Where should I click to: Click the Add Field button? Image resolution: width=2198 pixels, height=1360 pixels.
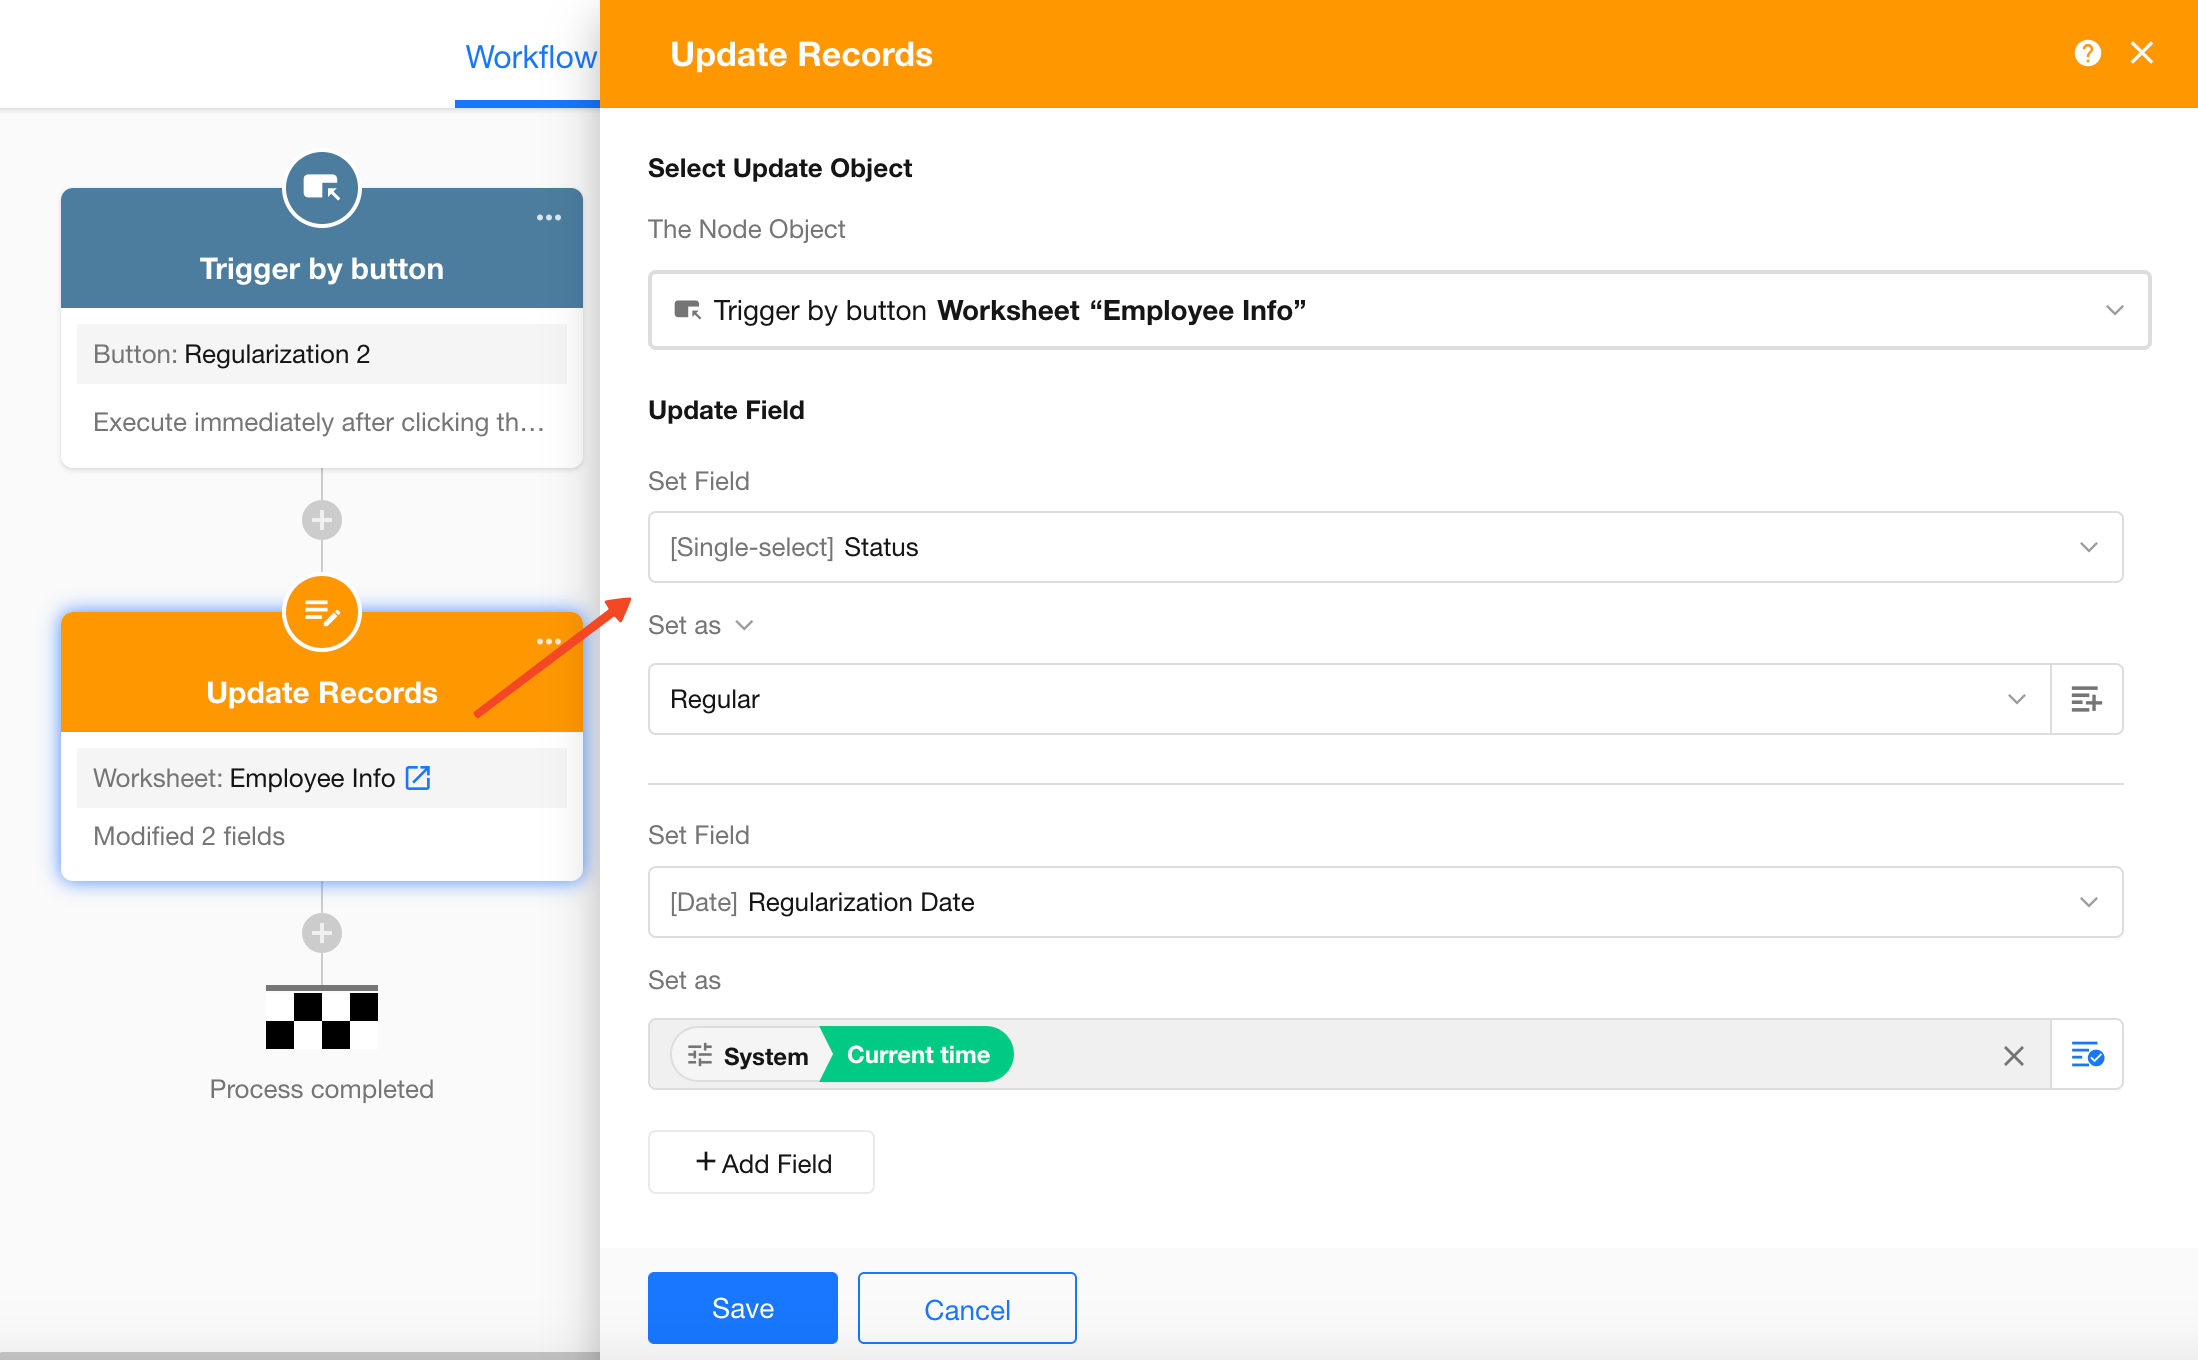click(761, 1162)
